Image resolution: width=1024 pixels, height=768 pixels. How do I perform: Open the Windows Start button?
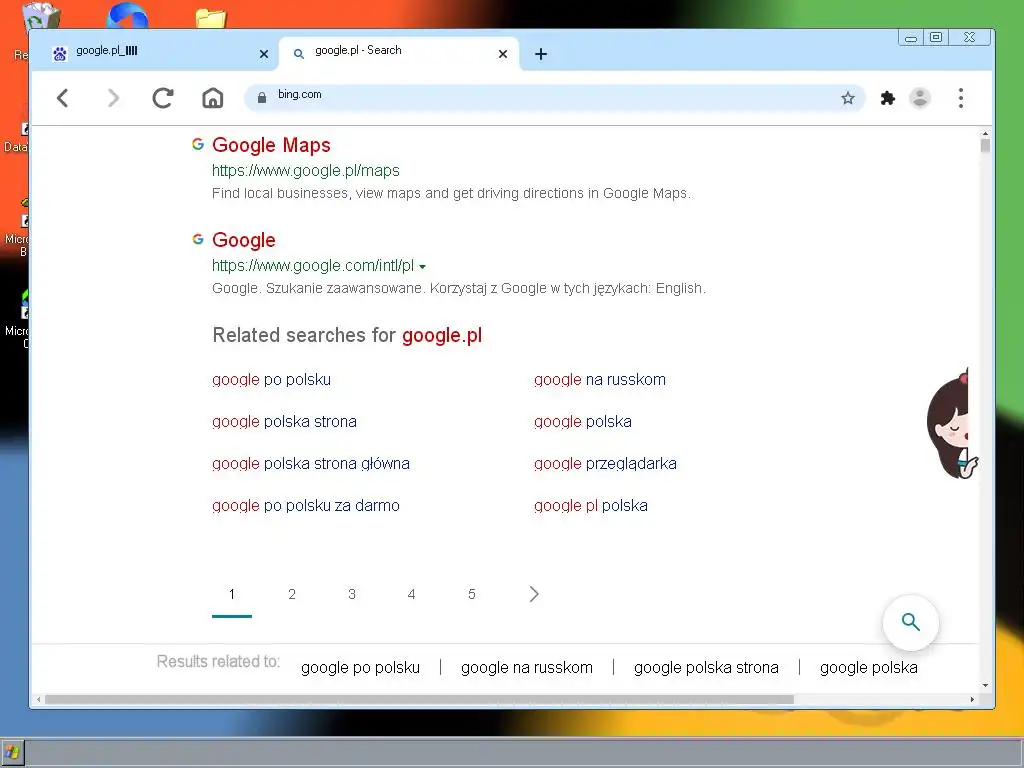pyautogui.click(x=12, y=753)
